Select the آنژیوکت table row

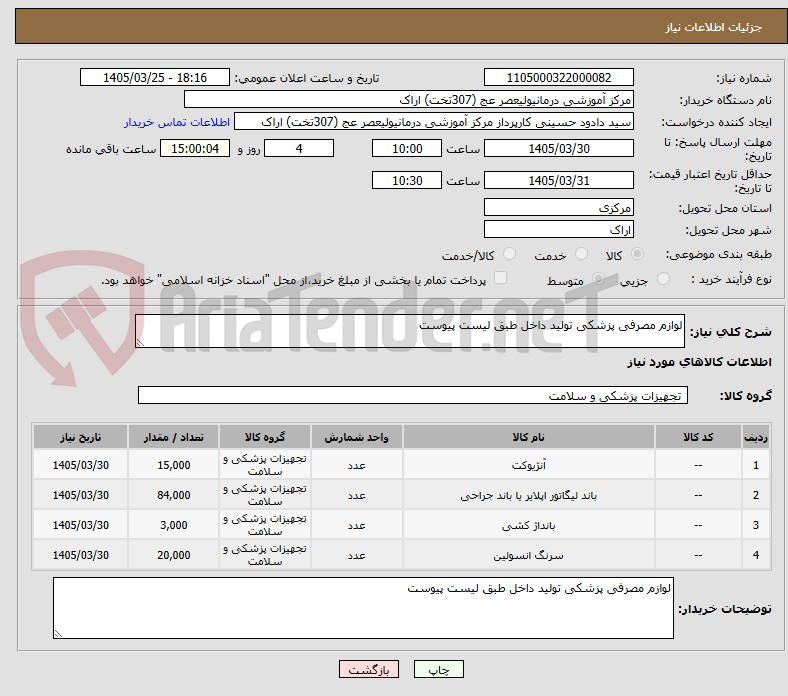point(402,465)
